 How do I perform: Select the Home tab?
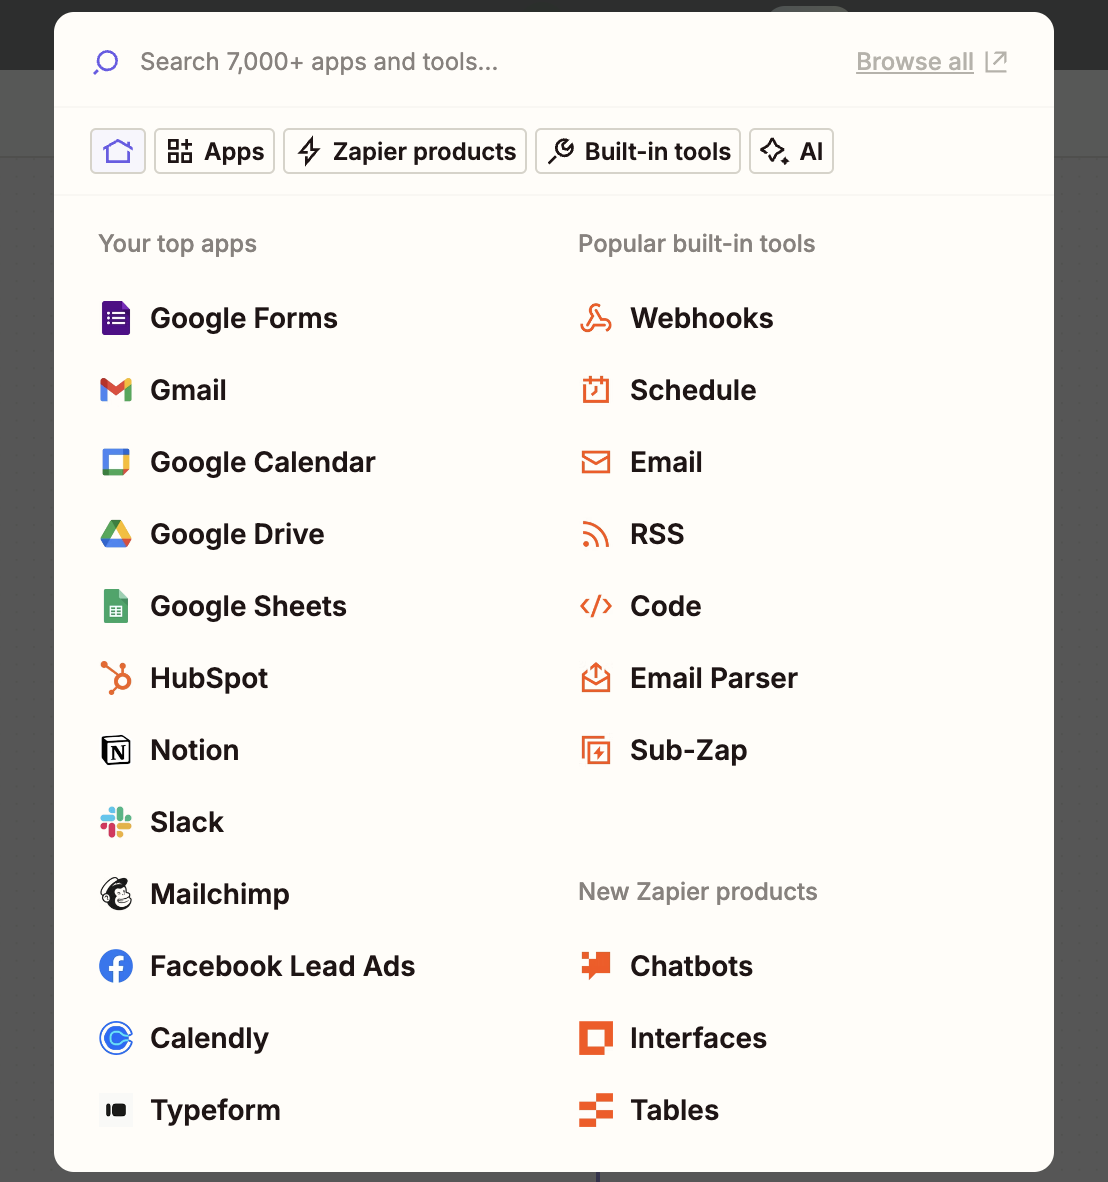[118, 151]
